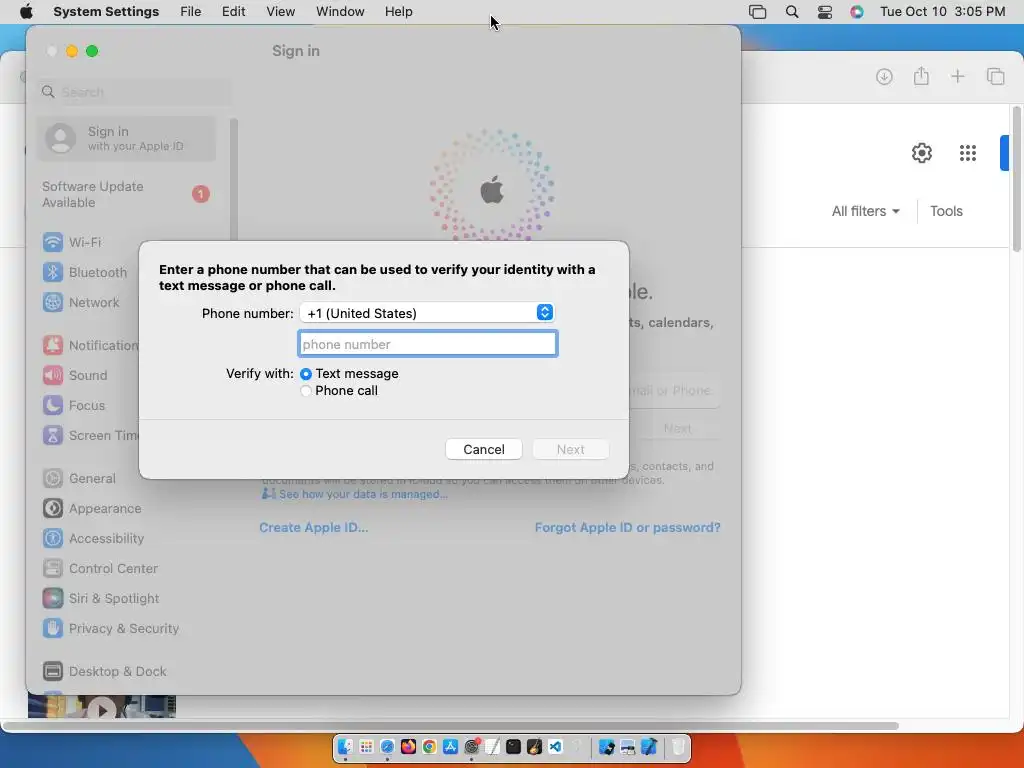
Task: Open the Window menu
Action: 340,12
